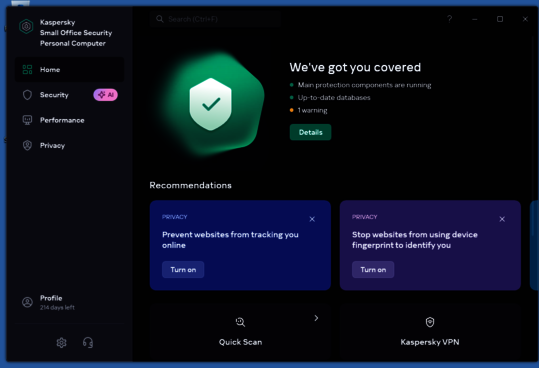Open the Kaspersky VPN tile
The height and width of the screenshot is (368, 539).
click(x=430, y=332)
